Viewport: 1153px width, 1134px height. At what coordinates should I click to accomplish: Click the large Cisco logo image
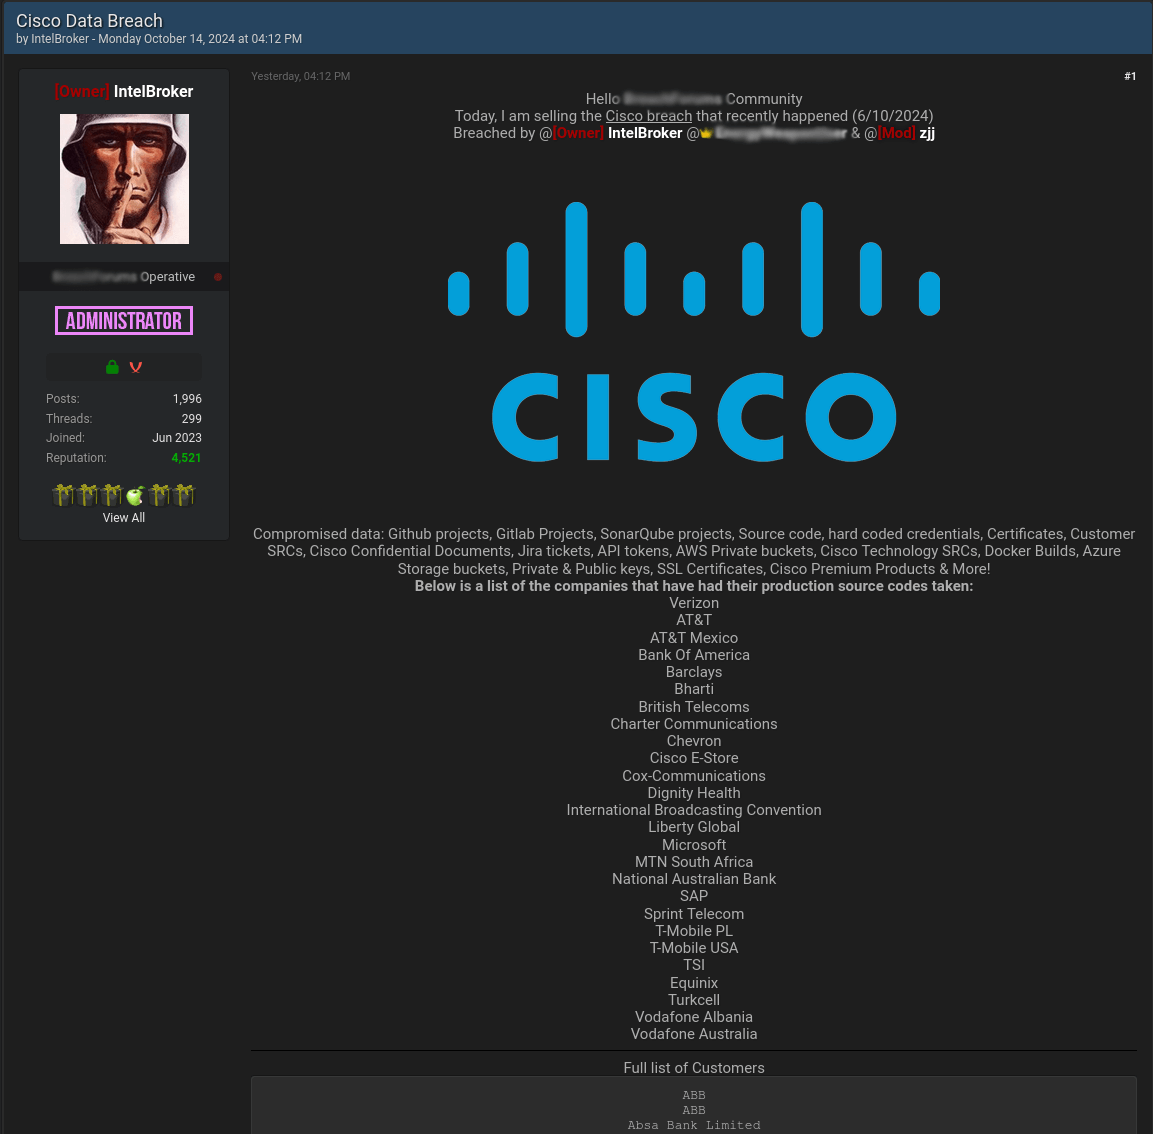694,332
